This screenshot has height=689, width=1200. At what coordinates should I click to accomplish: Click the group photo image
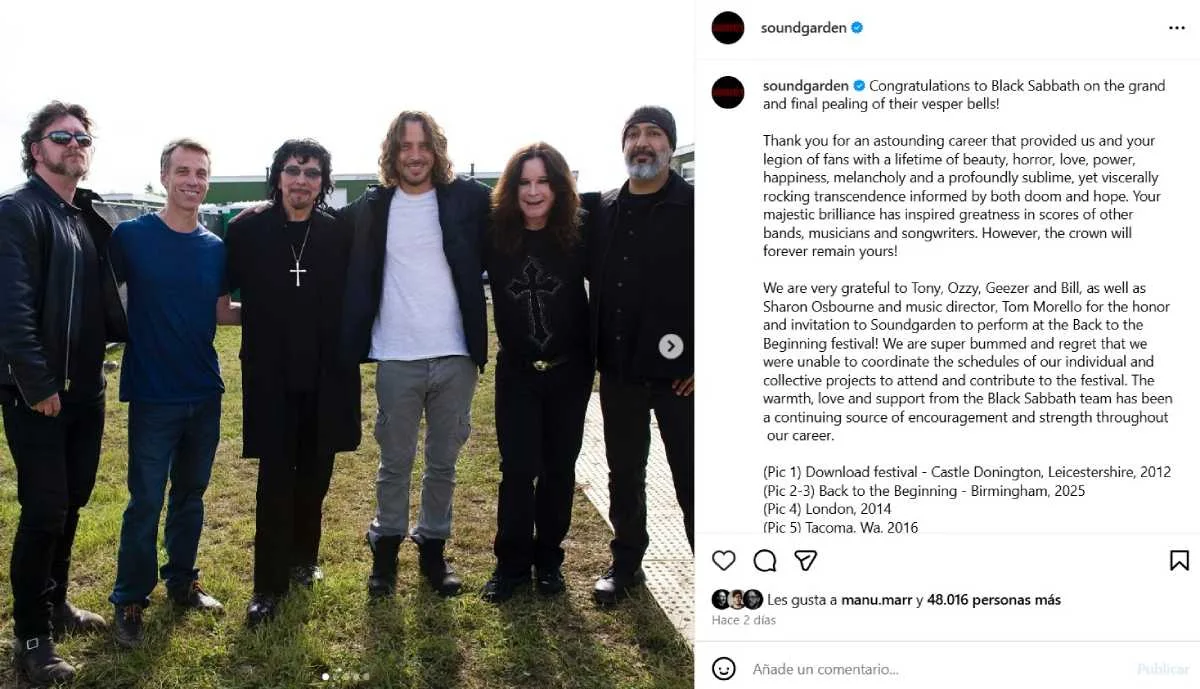(x=347, y=344)
